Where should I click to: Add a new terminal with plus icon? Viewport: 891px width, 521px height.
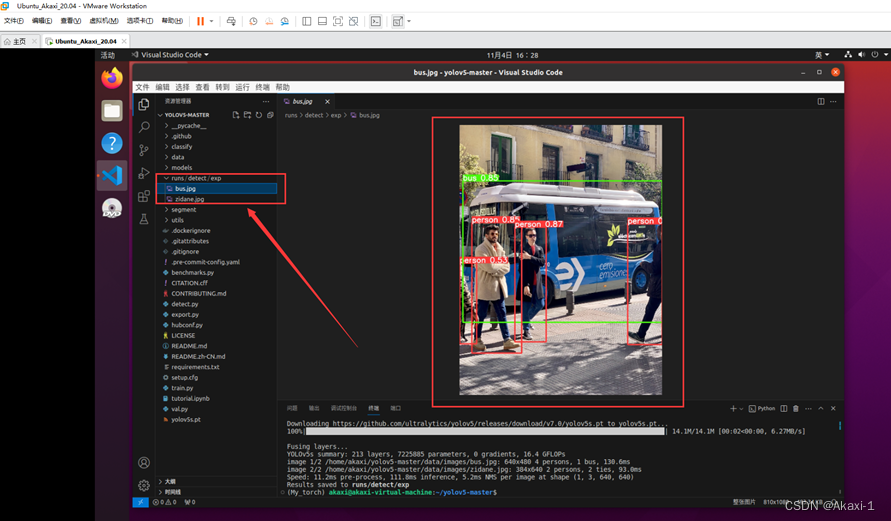tap(733, 409)
